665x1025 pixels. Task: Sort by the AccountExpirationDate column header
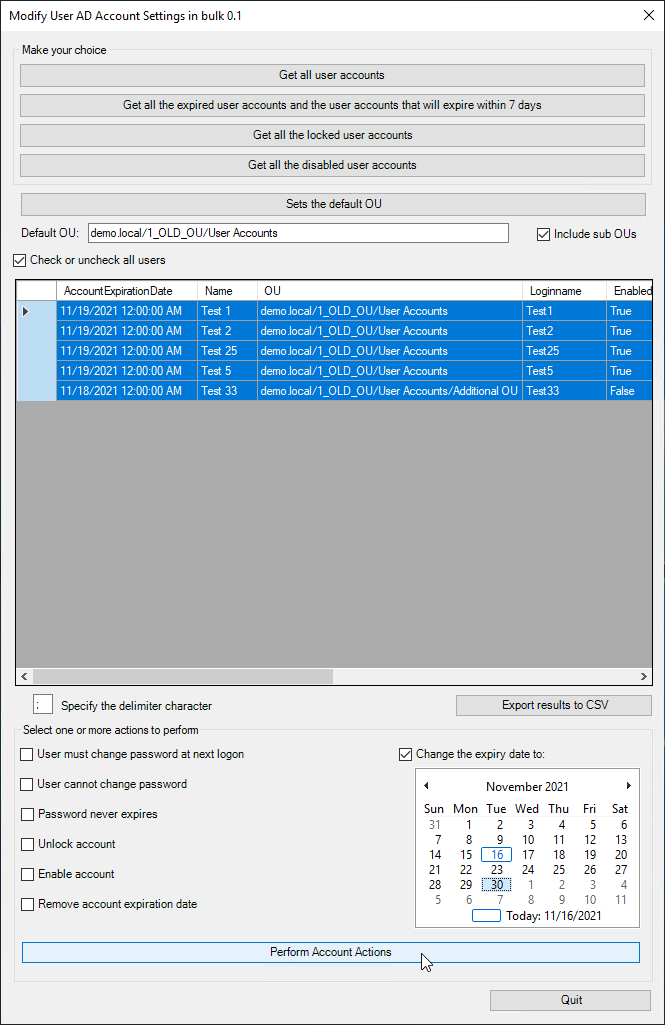[118, 291]
